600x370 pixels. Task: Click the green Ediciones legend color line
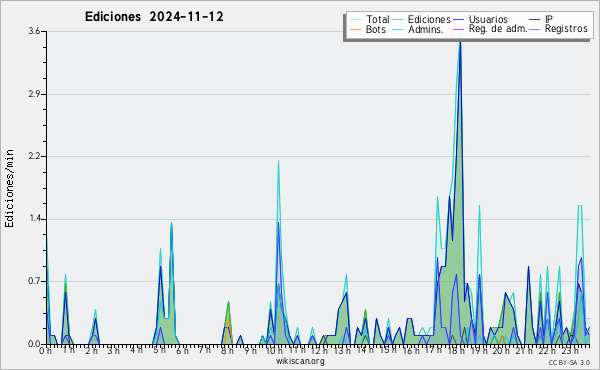(398, 20)
